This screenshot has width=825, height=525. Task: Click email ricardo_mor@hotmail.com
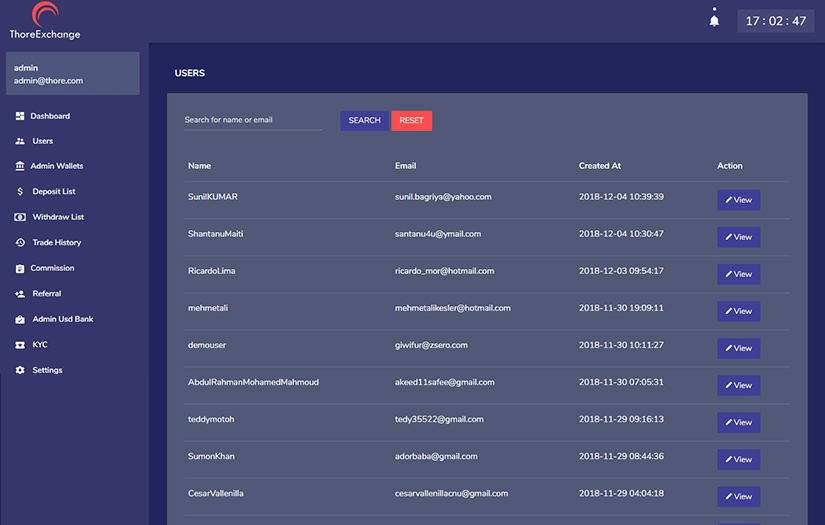click(x=445, y=271)
